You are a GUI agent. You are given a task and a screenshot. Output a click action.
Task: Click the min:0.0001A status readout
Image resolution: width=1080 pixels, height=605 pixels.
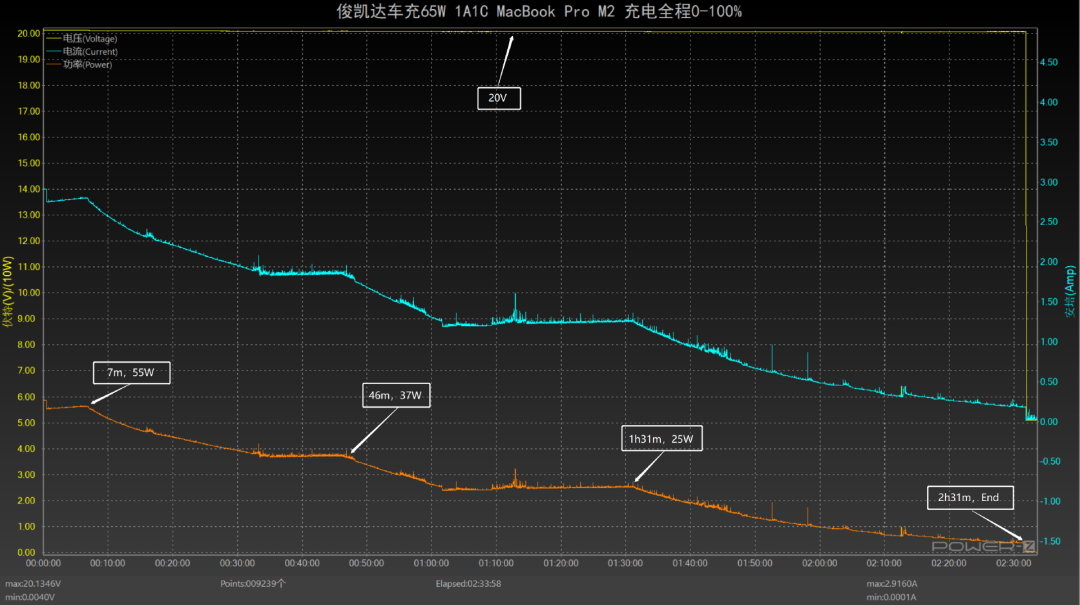click(x=892, y=597)
